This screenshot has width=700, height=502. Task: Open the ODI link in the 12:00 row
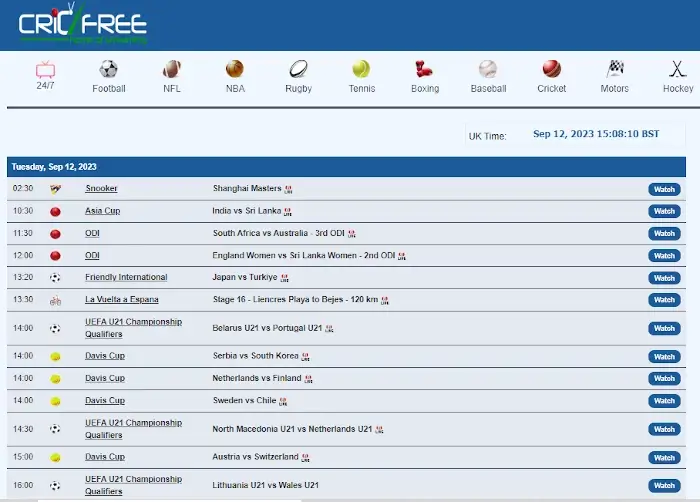[92, 255]
